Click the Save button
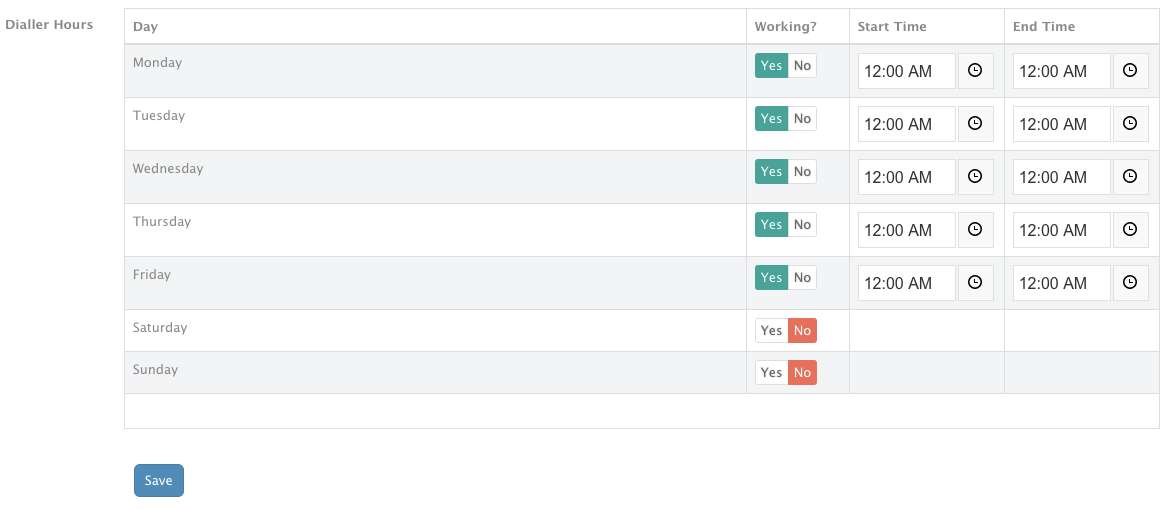 158,480
